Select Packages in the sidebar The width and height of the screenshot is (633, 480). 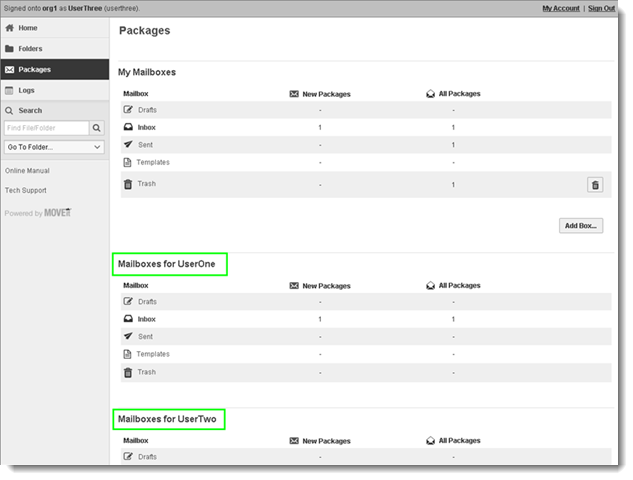(34, 69)
